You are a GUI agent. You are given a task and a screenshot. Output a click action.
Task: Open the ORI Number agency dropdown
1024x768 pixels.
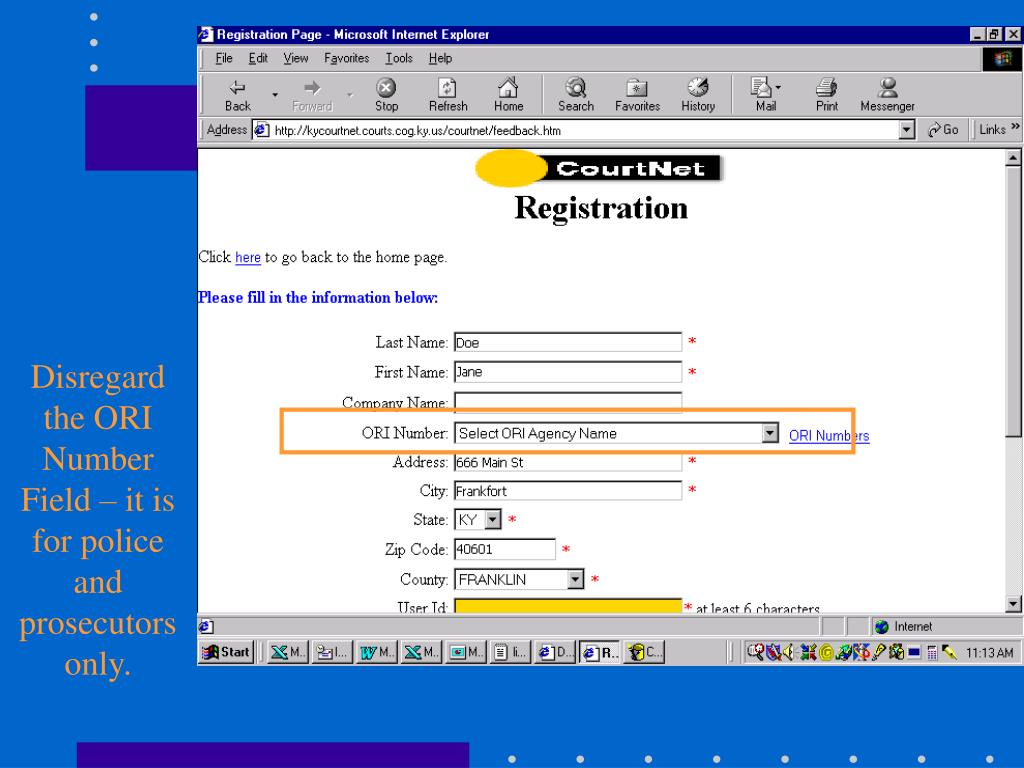pos(769,433)
